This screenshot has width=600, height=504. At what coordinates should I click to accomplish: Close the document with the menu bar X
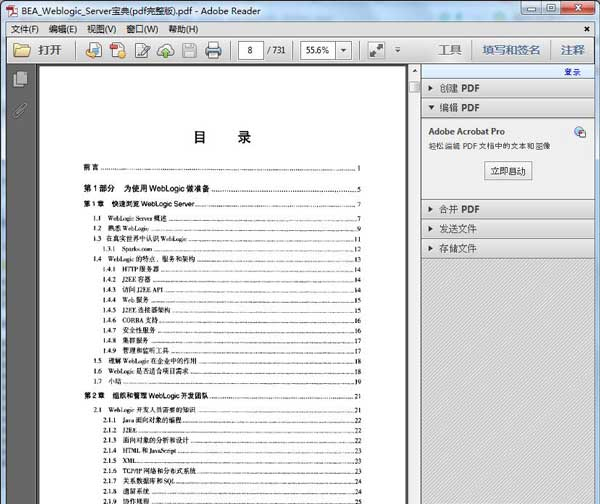click(587, 29)
